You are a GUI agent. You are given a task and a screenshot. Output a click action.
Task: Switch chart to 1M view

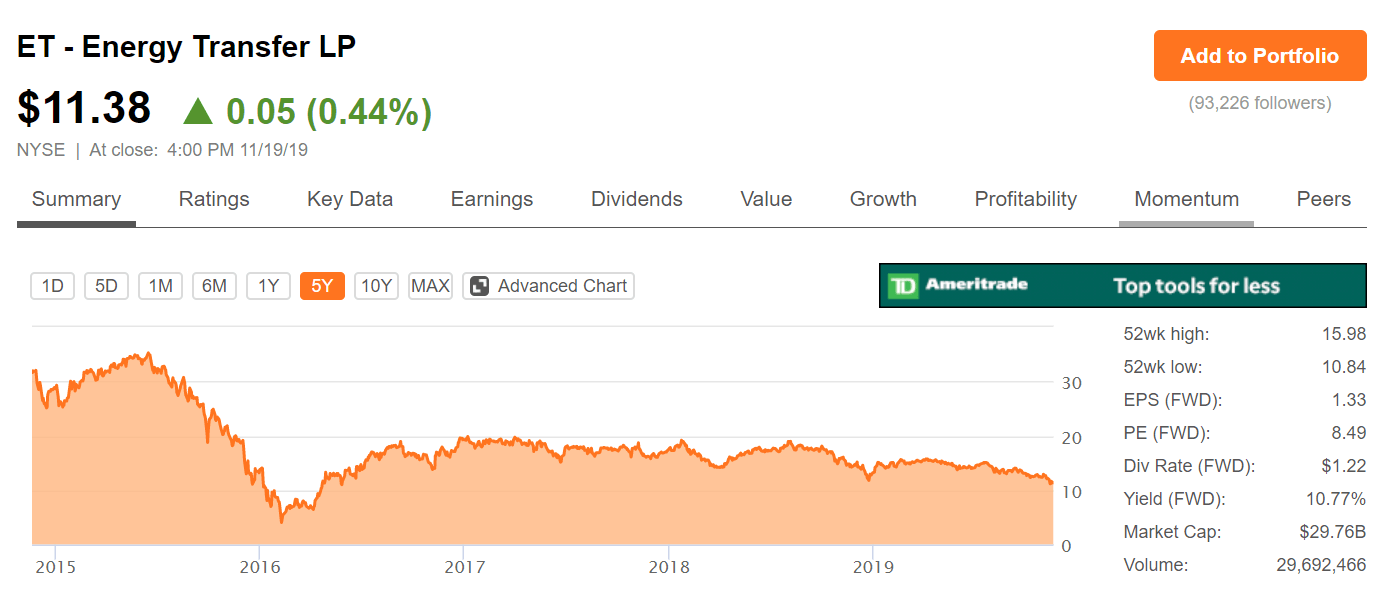pos(160,285)
